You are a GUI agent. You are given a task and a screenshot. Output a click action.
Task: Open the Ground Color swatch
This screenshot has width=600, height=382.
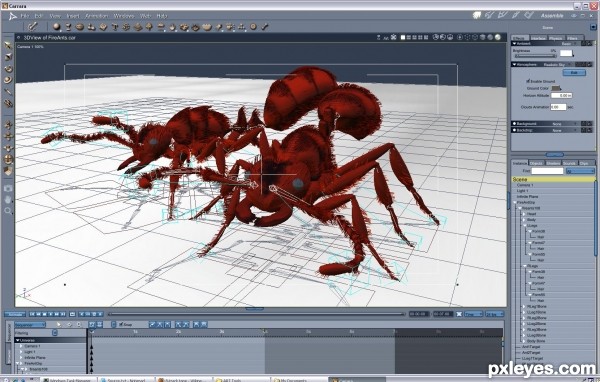pyautogui.click(x=556, y=88)
